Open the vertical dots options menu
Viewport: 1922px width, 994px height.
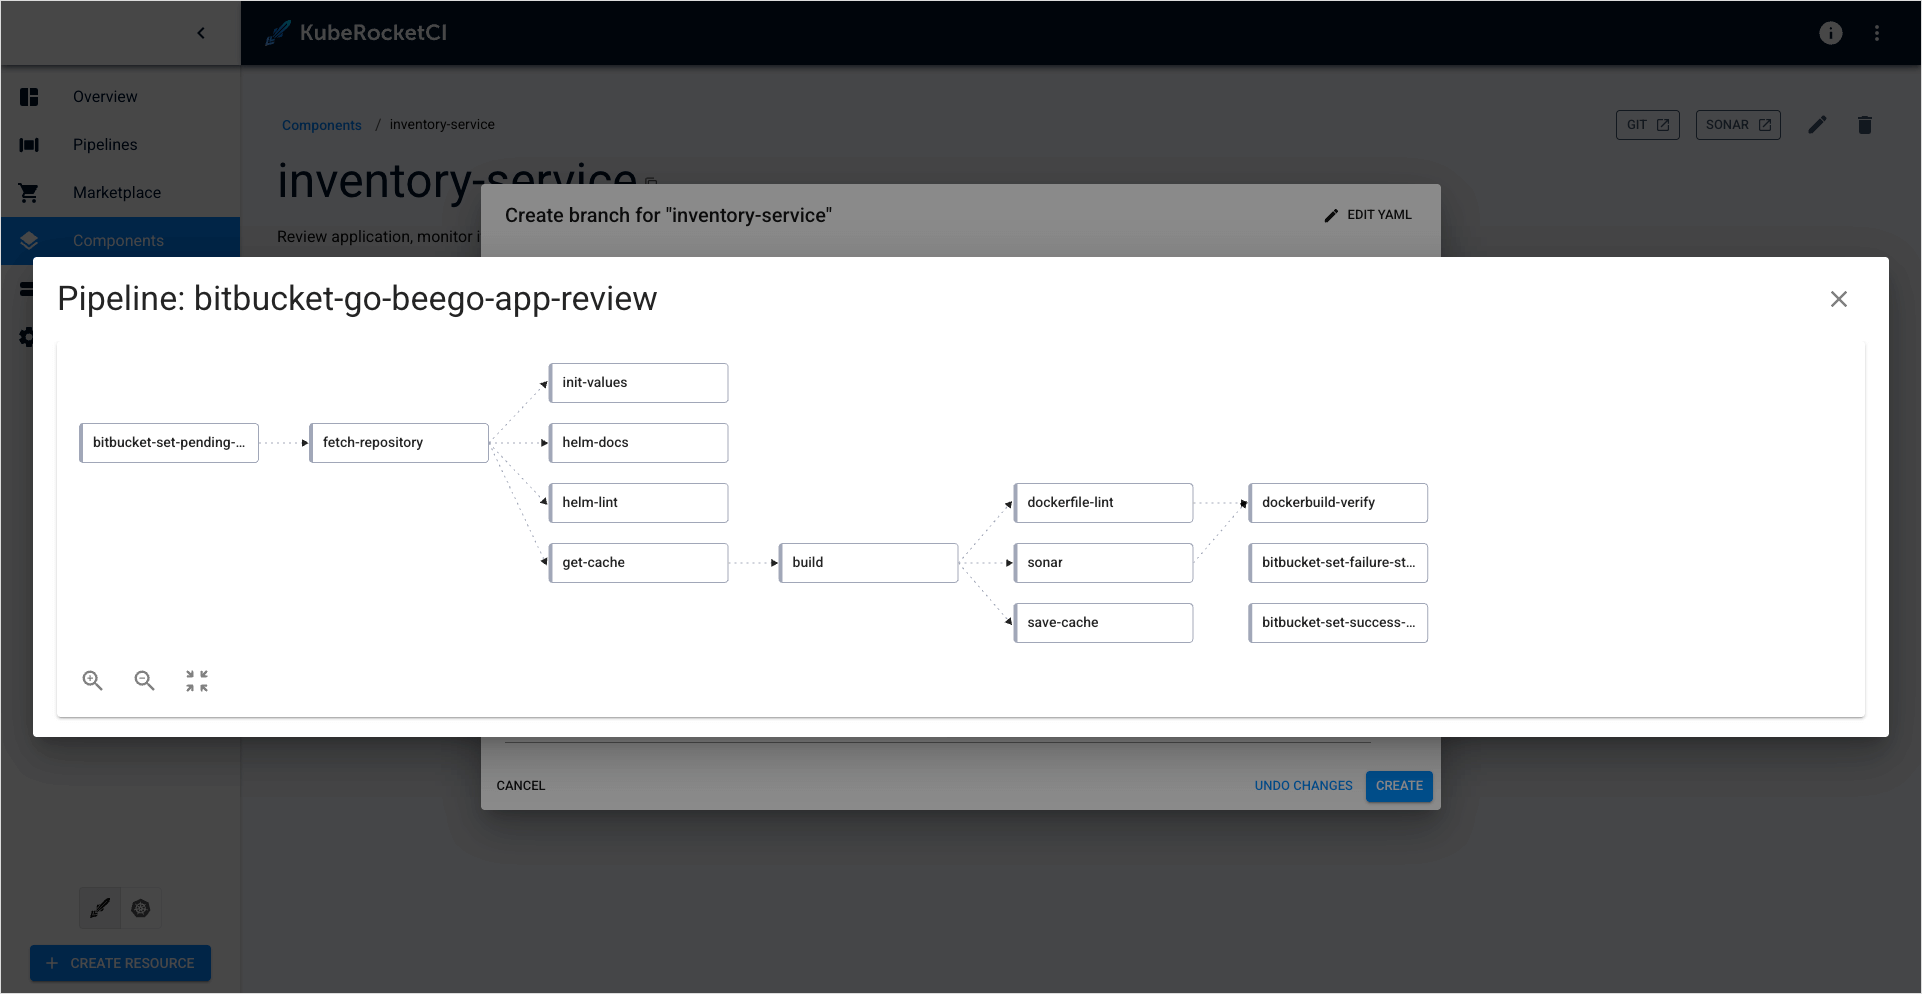tap(1877, 33)
